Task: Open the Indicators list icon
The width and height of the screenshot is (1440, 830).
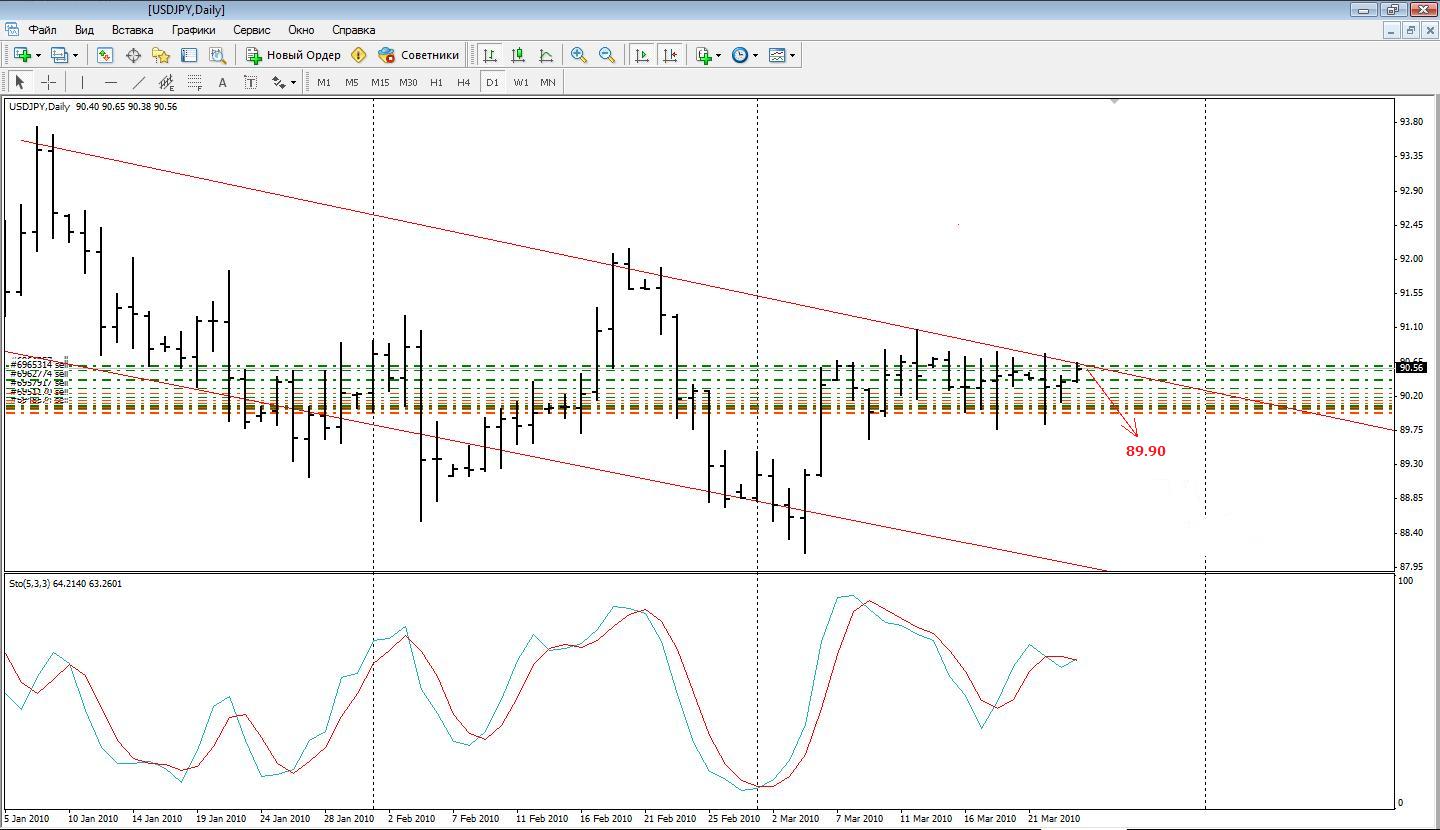Action: [x=704, y=55]
